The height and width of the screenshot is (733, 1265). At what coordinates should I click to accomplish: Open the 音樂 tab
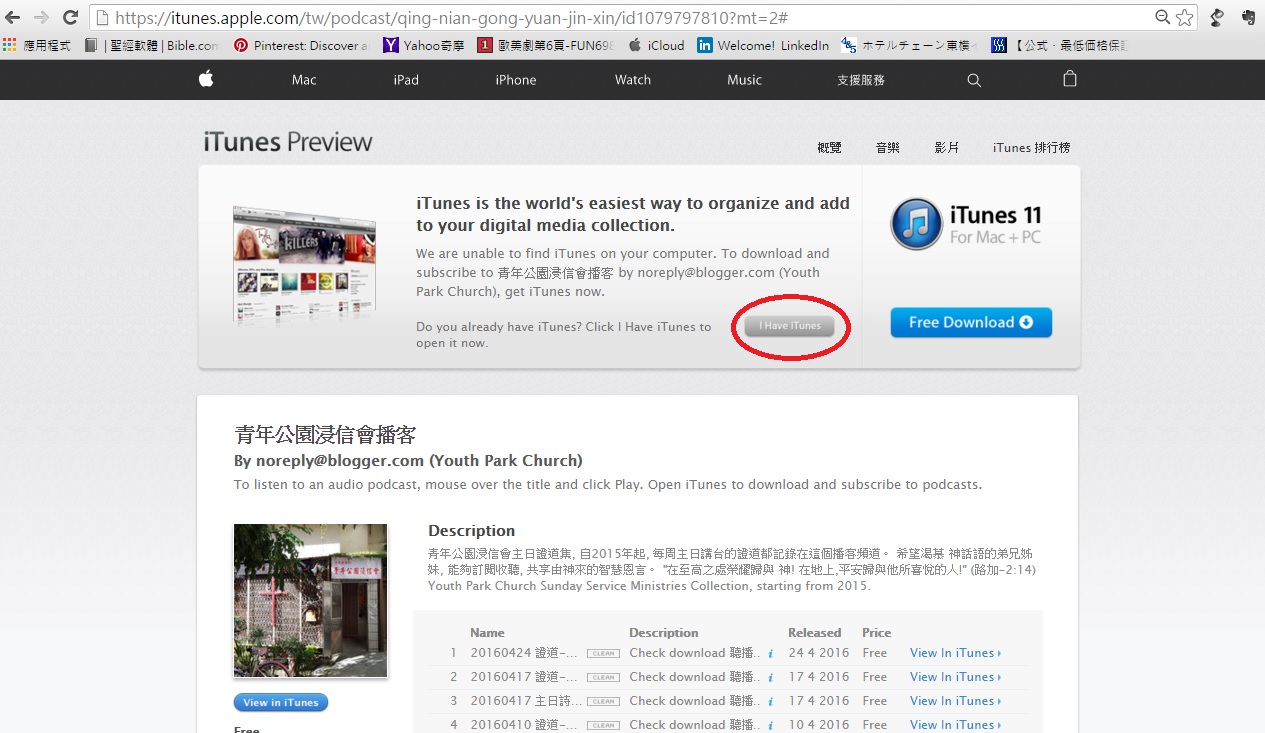pos(887,148)
